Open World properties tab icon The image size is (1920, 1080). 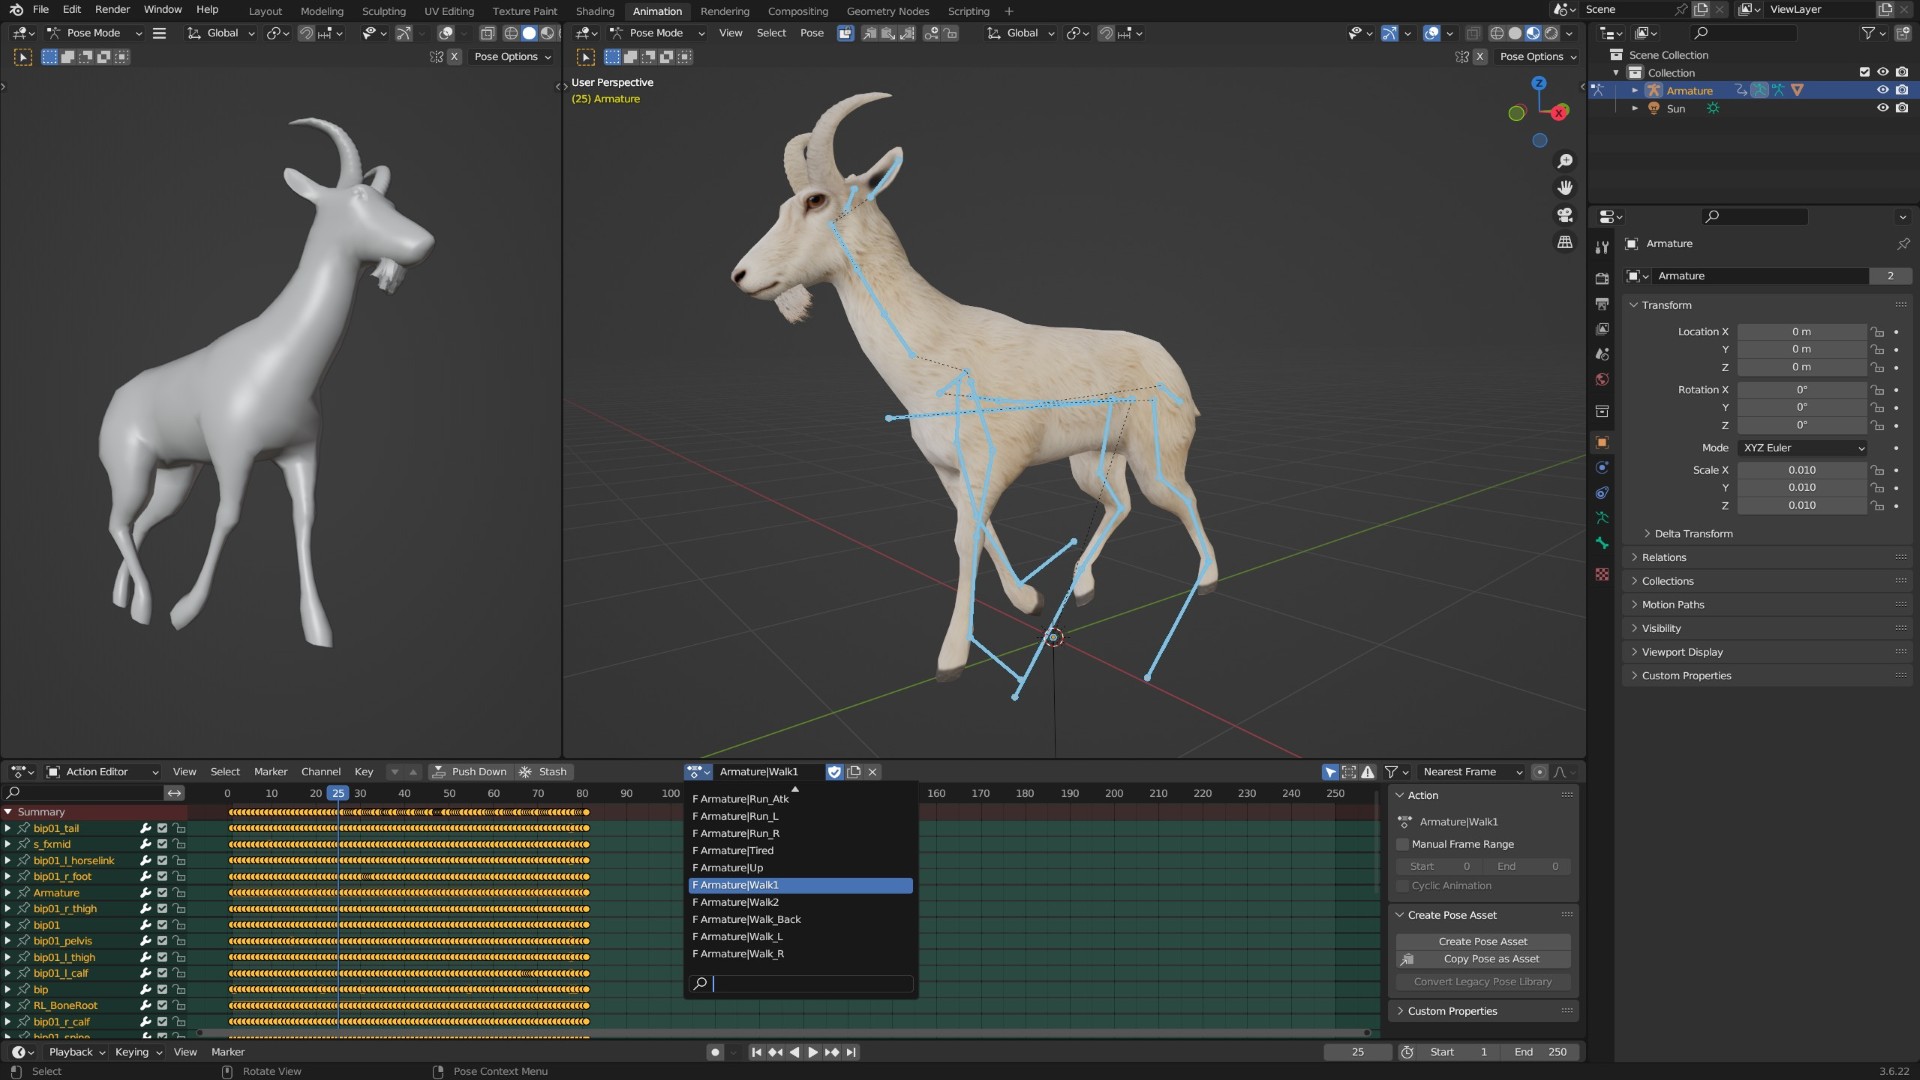coord(1602,380)
